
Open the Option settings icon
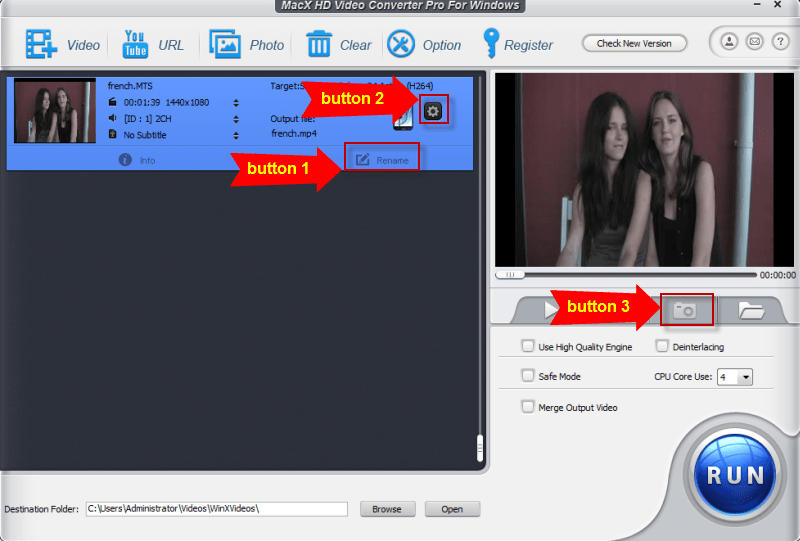click(x=401, y=44)
